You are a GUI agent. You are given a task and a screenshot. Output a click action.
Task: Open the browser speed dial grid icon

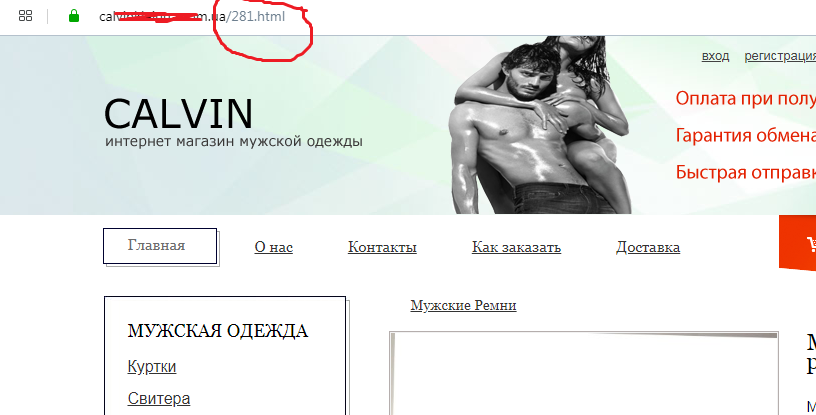pos(25,16)
